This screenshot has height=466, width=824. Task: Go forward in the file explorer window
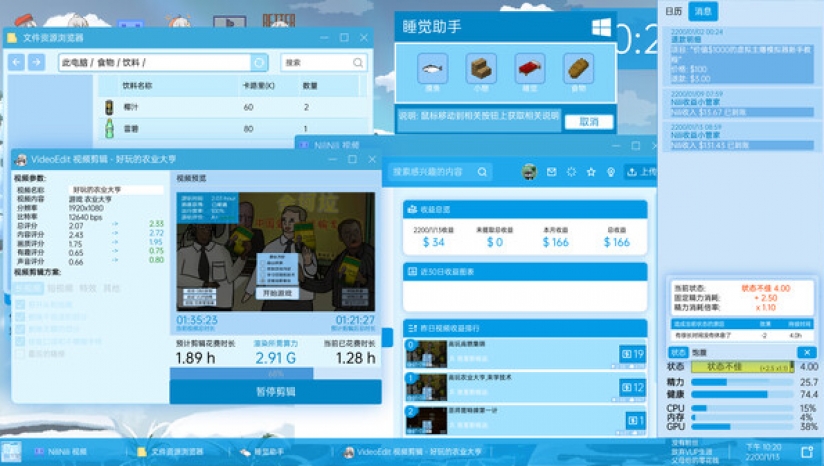pos(36,63)
